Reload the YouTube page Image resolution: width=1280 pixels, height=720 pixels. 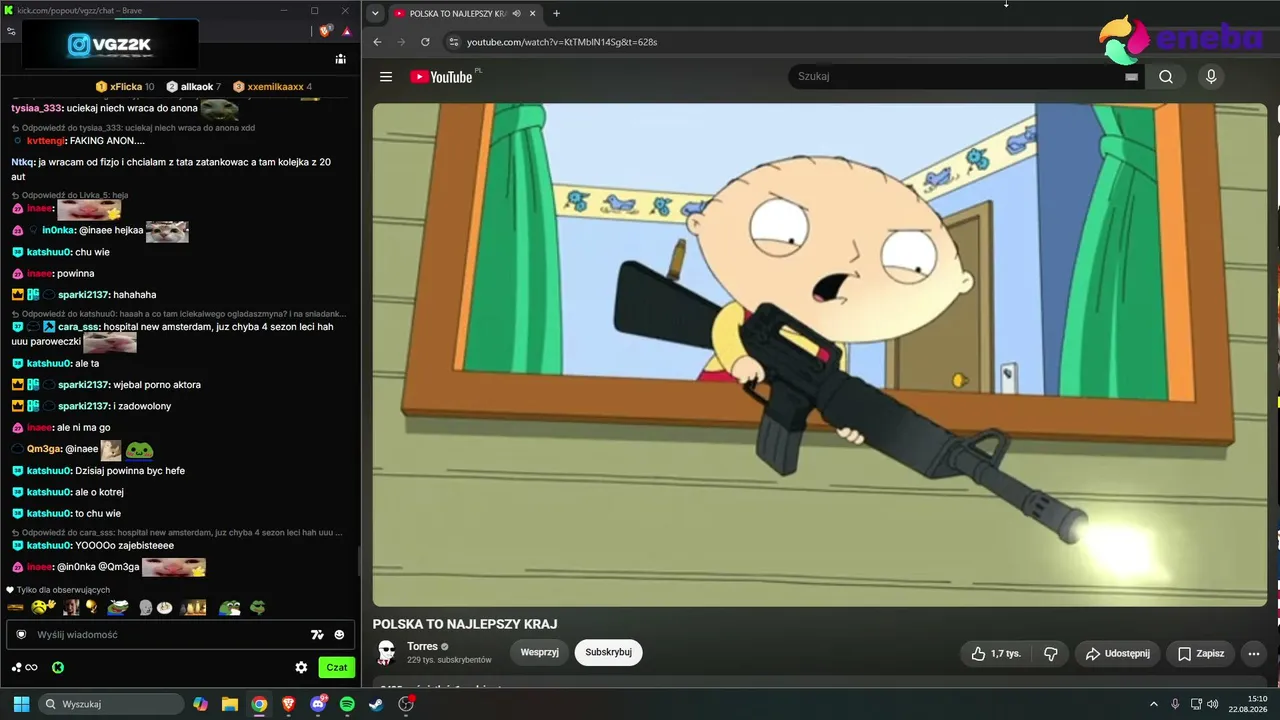pos(425,42)
